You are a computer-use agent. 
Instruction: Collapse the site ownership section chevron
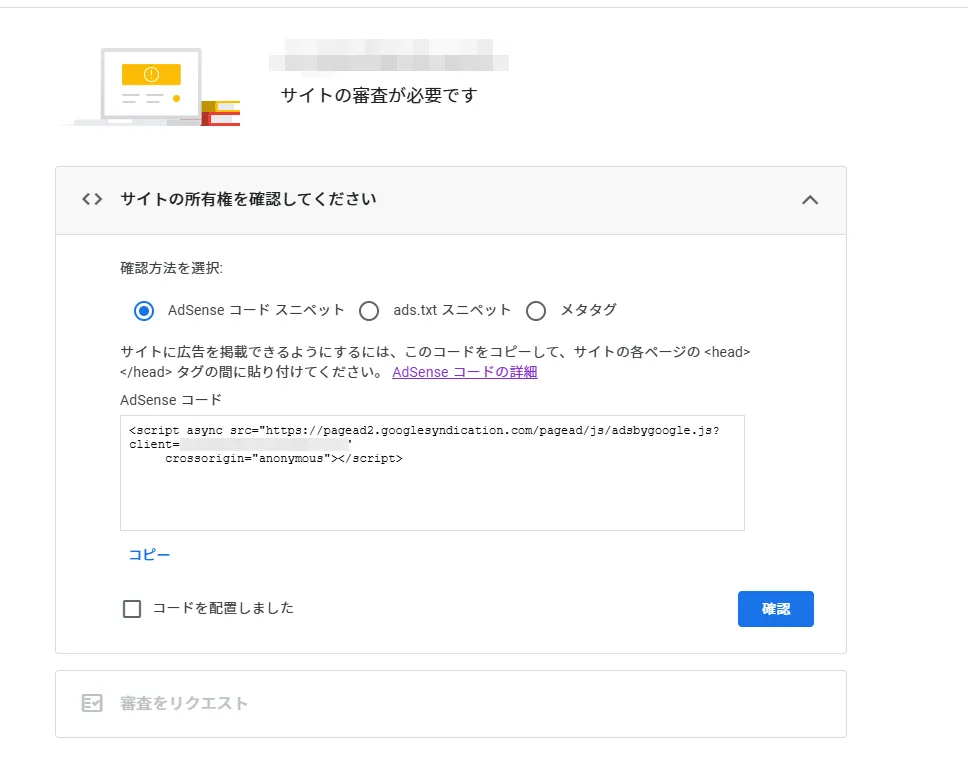point(810,200)
